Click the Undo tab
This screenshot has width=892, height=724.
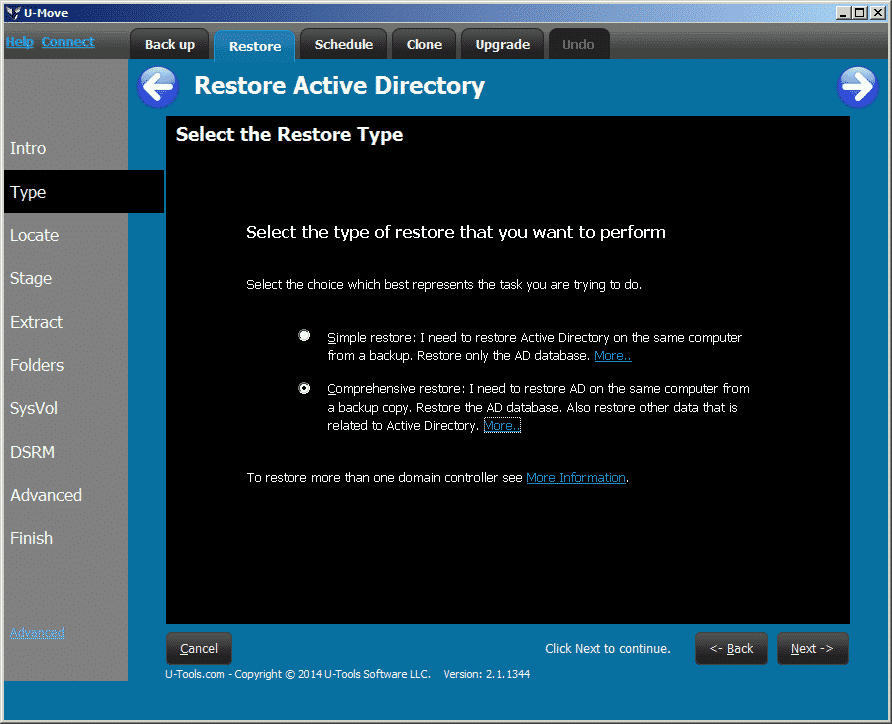pyautogui.click(x=578, y=44)
